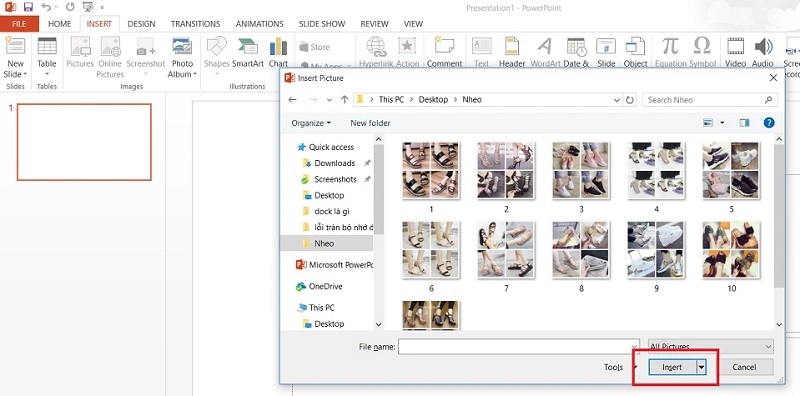Click Undo in quick access toolbar
The image size is (800, 396).
click(46, 7)
